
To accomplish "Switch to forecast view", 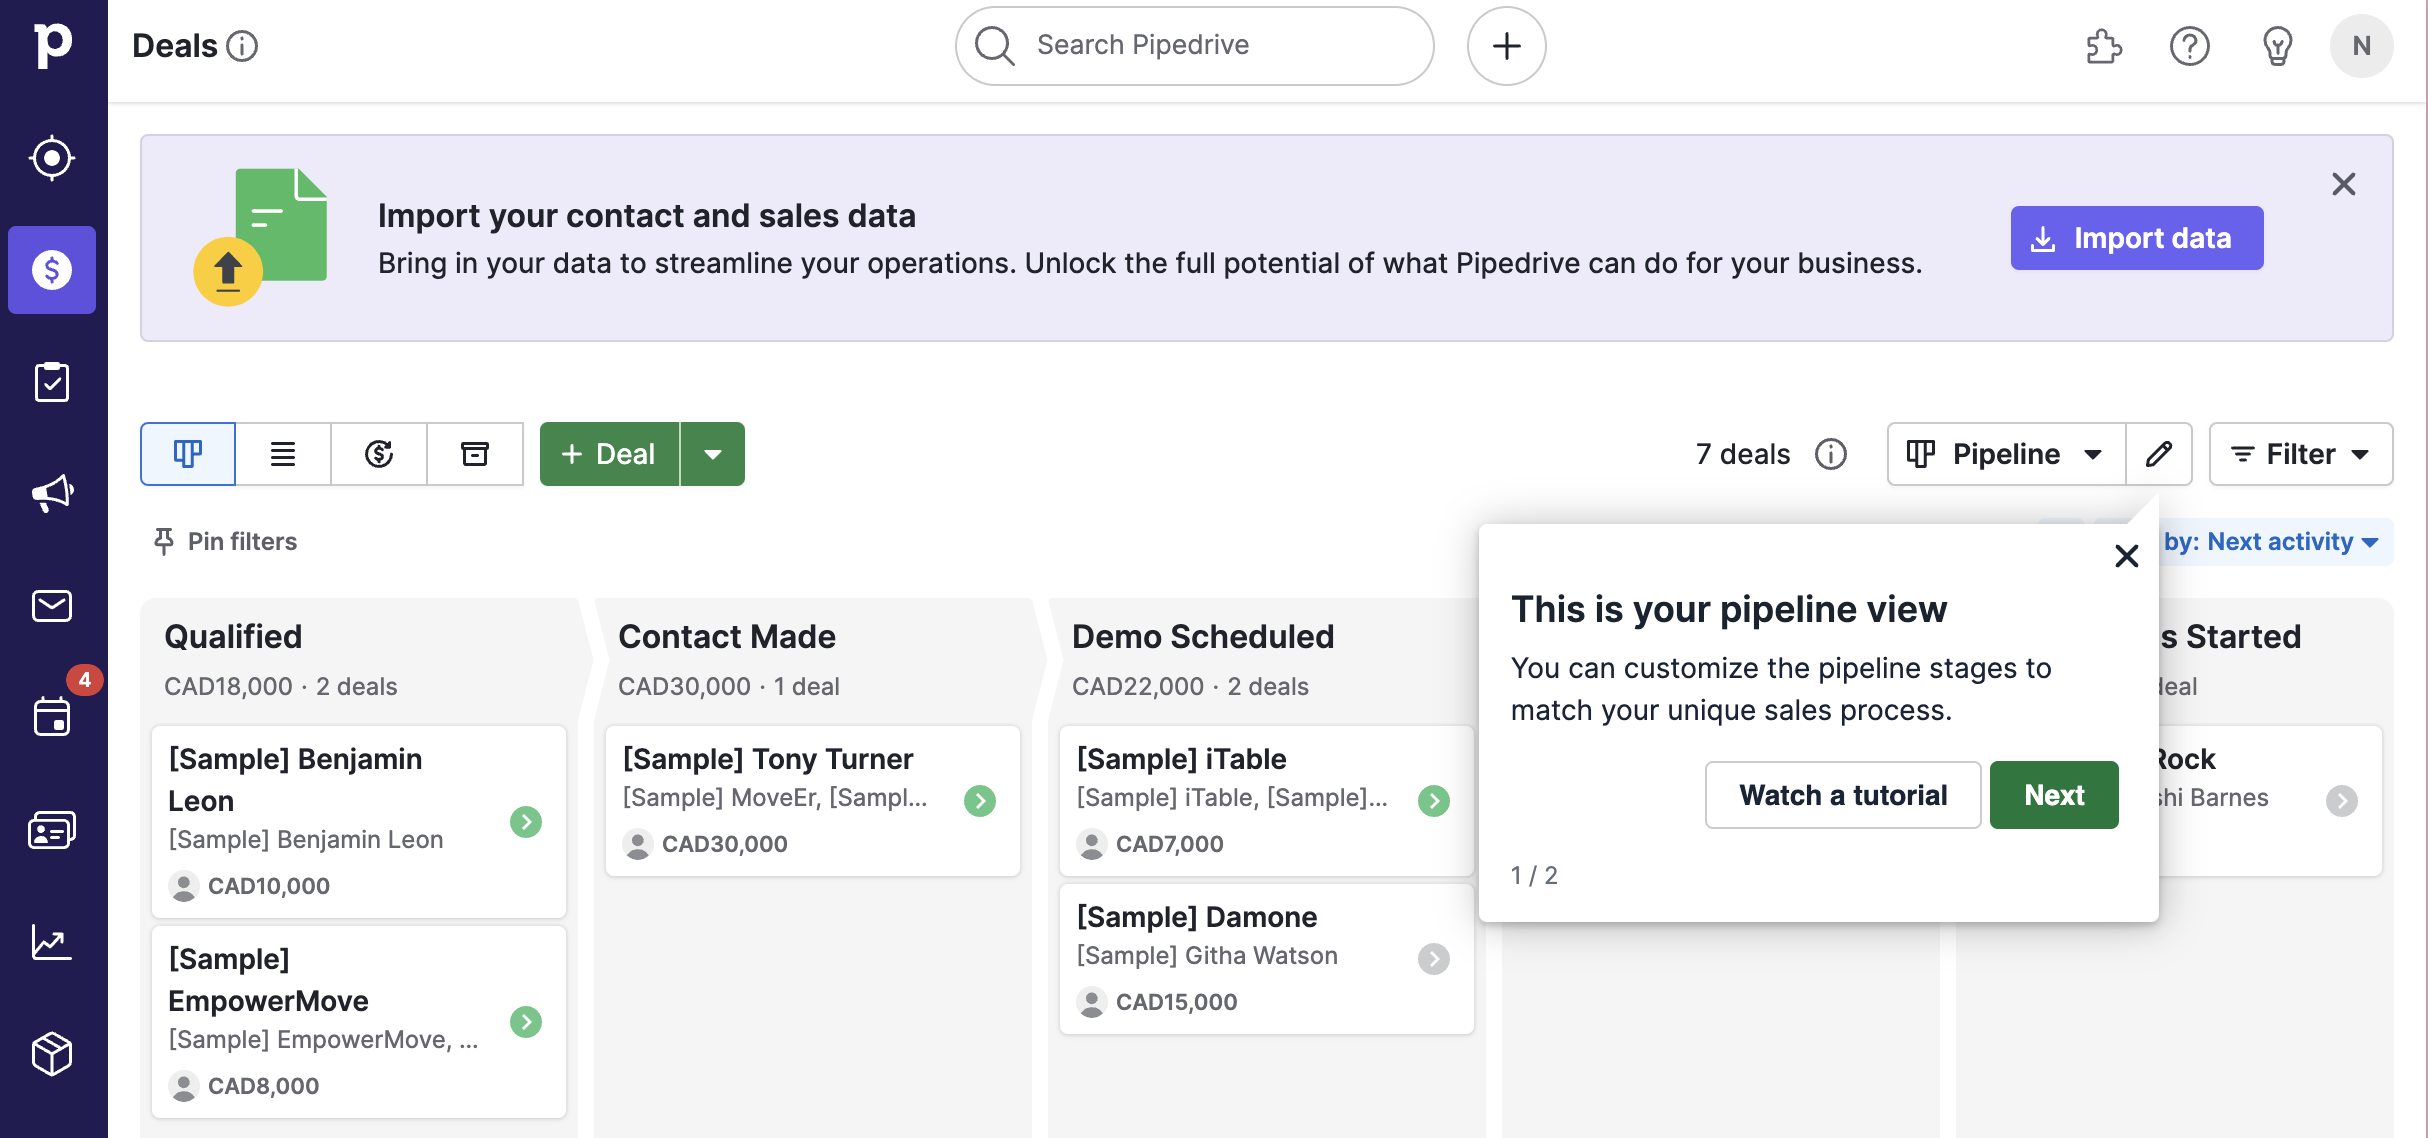I will tap(379, 454).
